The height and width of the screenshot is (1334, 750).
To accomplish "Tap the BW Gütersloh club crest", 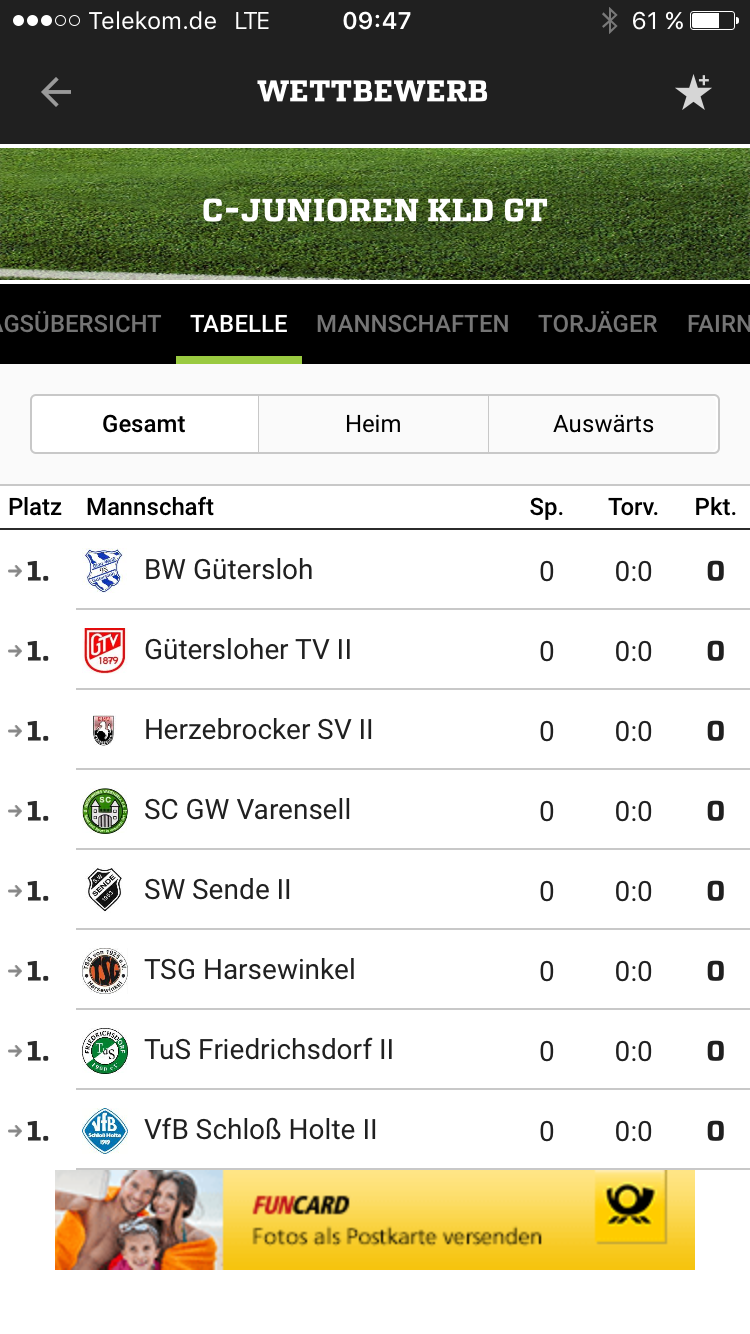I will click(104, 570).
